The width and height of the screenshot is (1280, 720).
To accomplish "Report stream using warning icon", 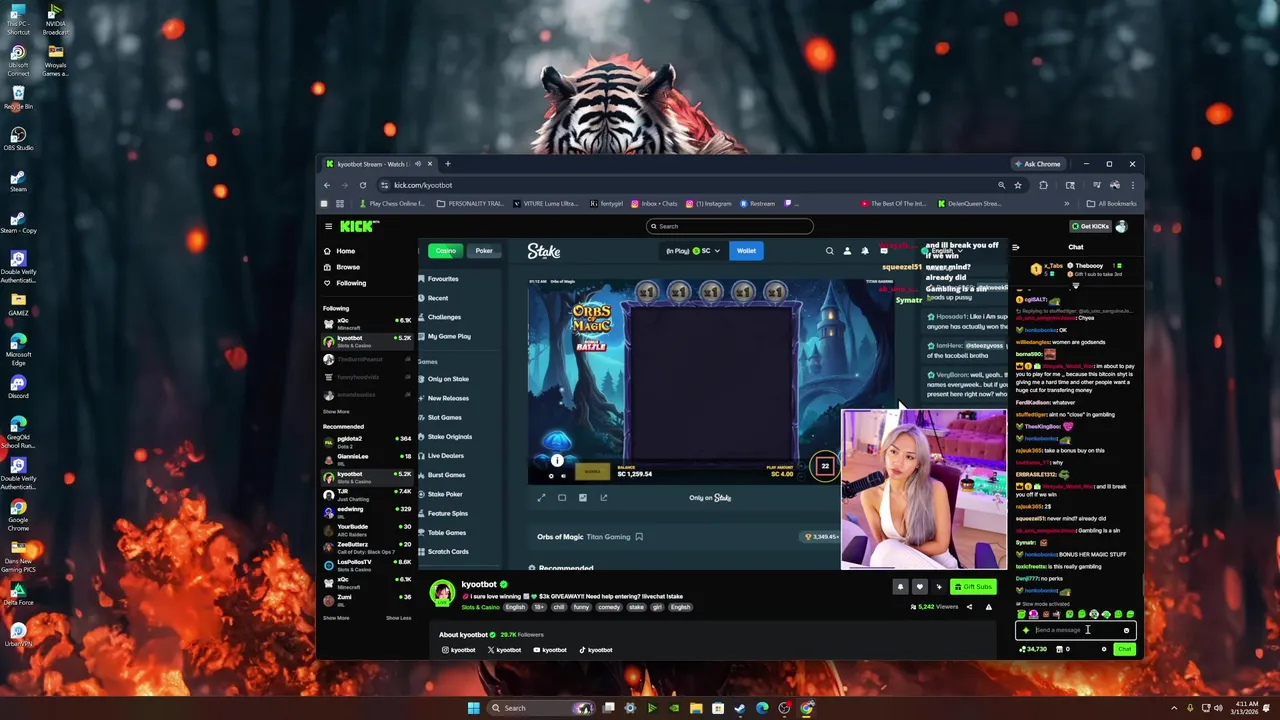I will click(x=989, y=607).
